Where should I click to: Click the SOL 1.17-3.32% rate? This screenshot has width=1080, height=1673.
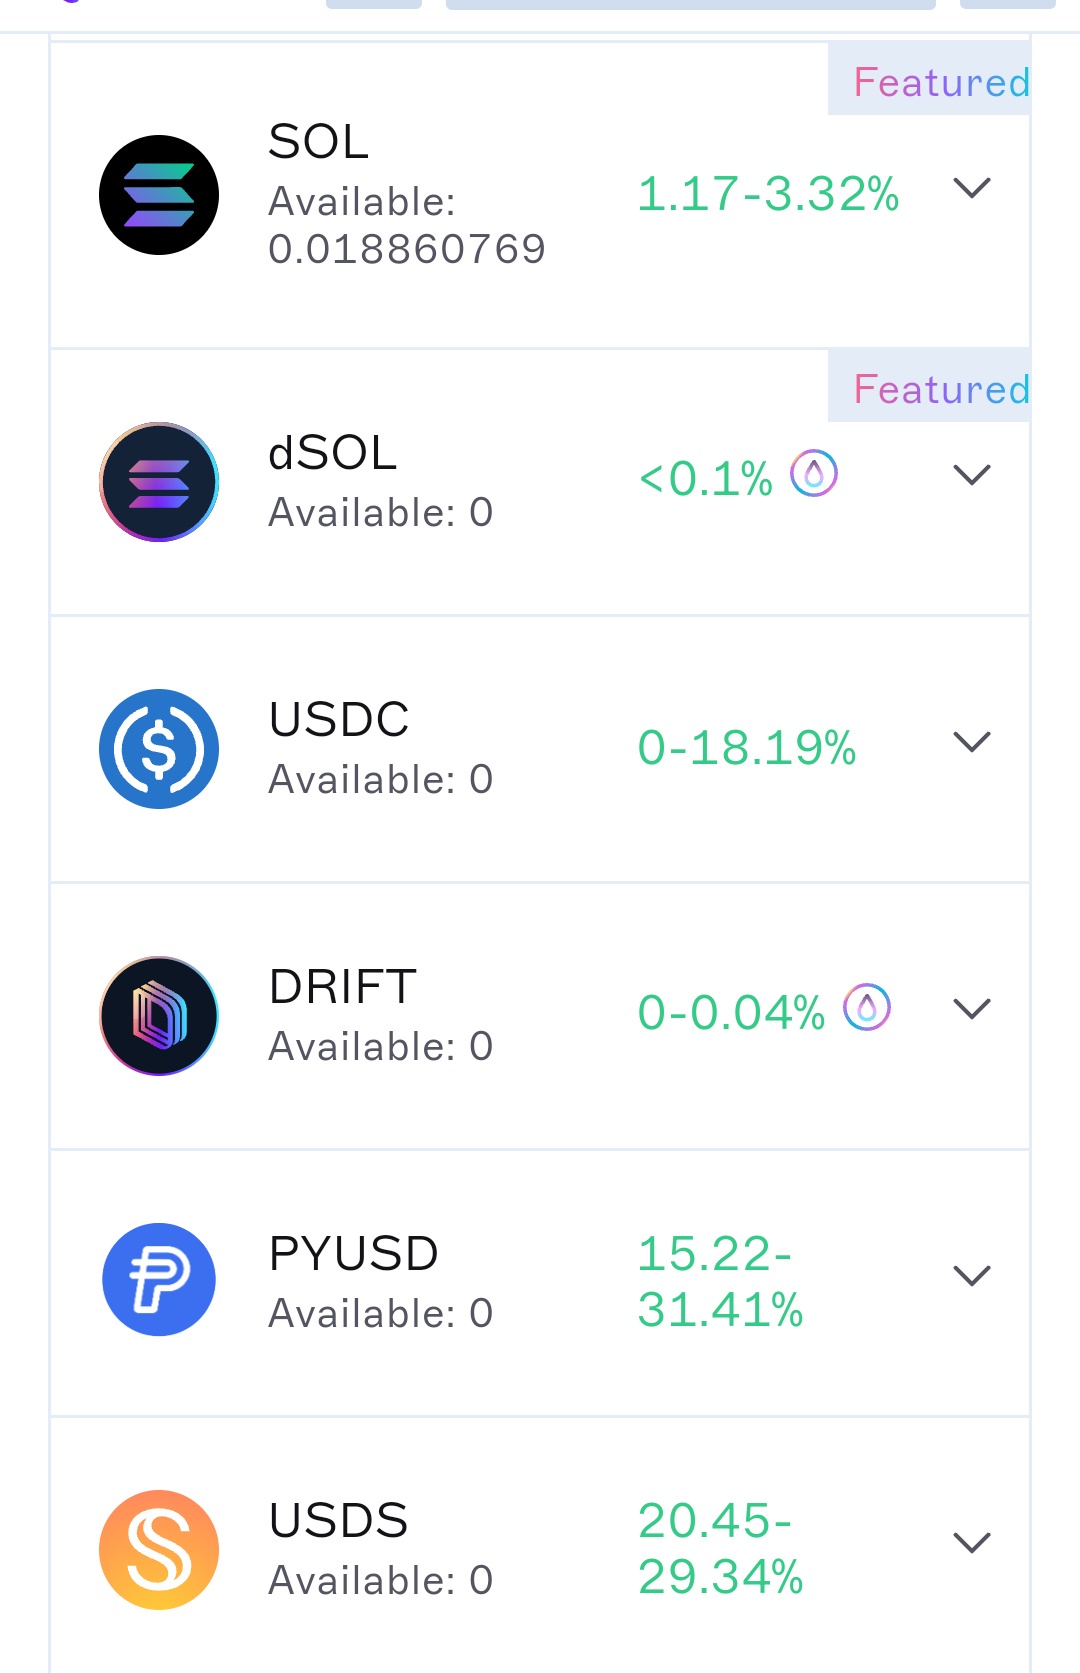coord(768,194)
